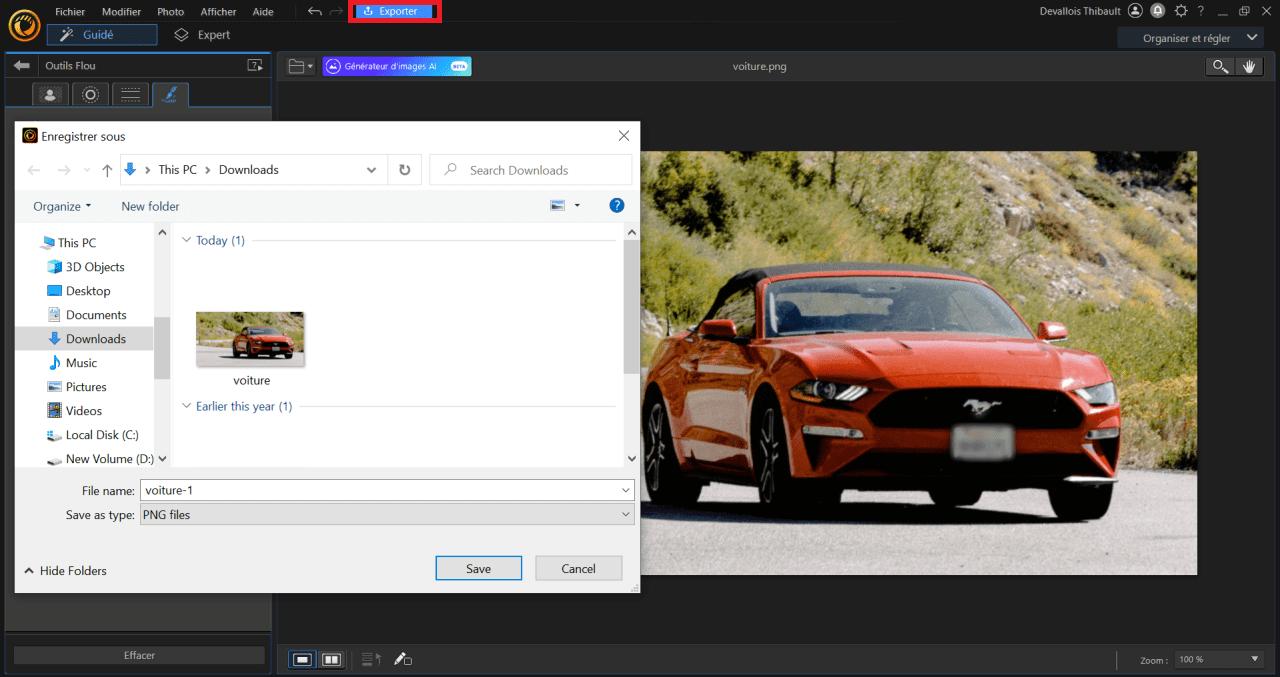Open the Fichier menu
Screen dimensions: 1280x677
[70, 11]
